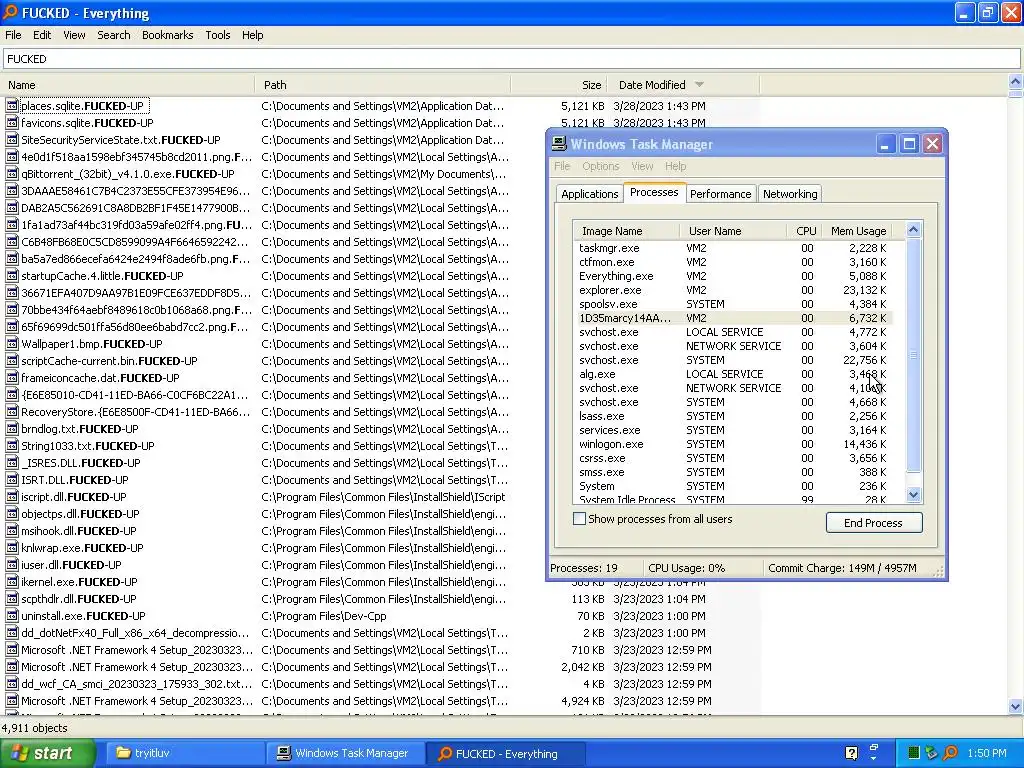Image resolution: width=1024 pixels, height=768 pixels.
Task: Sort processes by Image Name column
Action: pyautogui.click(x=627, y=231)
